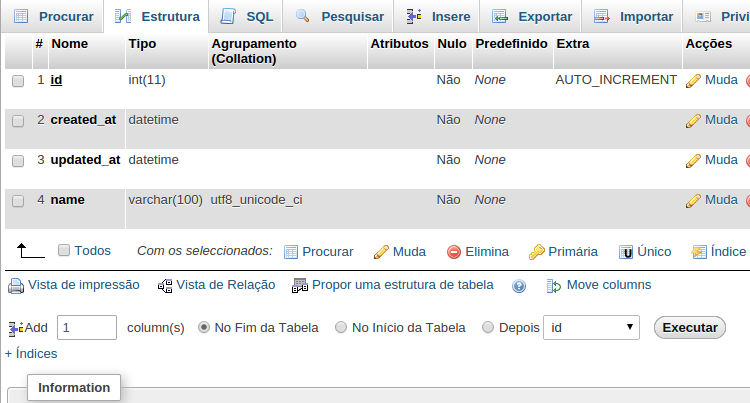The width and height of the screenshot is (750, 403).
Task: Tick the checkbox for created_at column
Action: click(18, 121)
